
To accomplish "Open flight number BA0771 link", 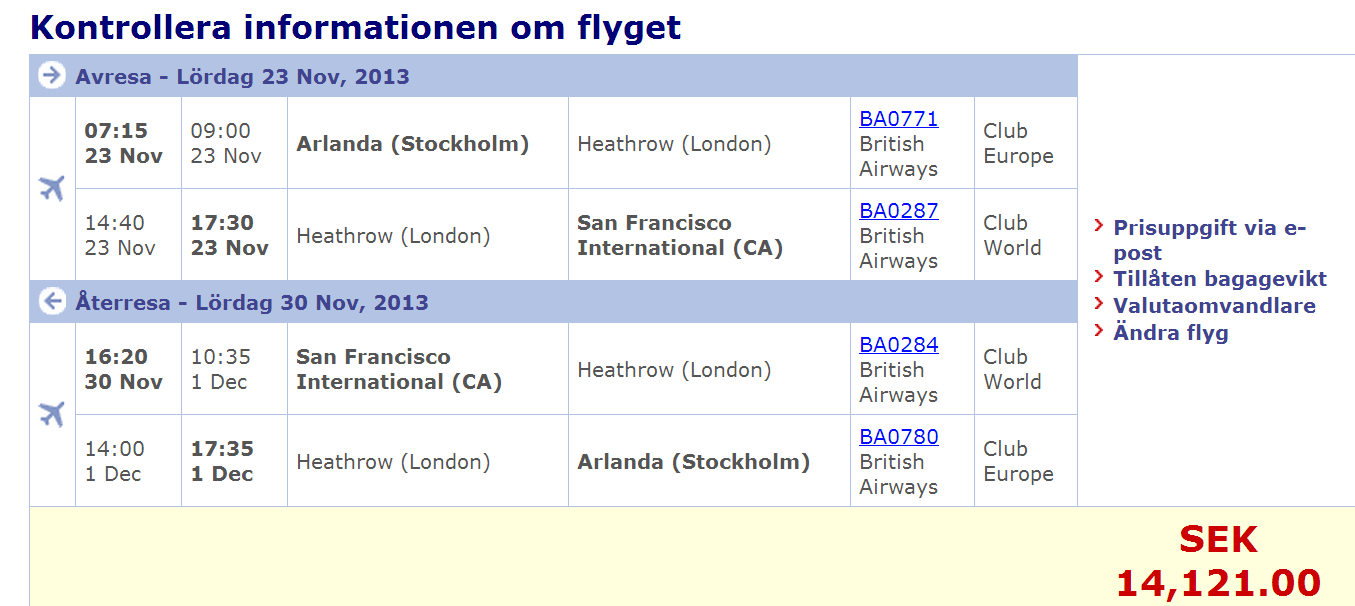I will (898, 119).
